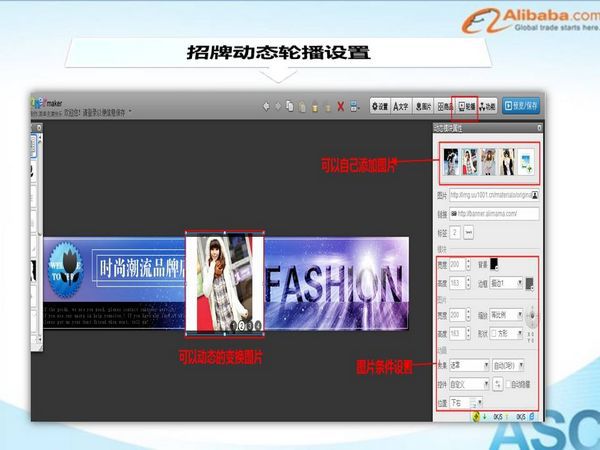Click the bring-forward layer icon
The image size is (600, 450).
(315, 108)
